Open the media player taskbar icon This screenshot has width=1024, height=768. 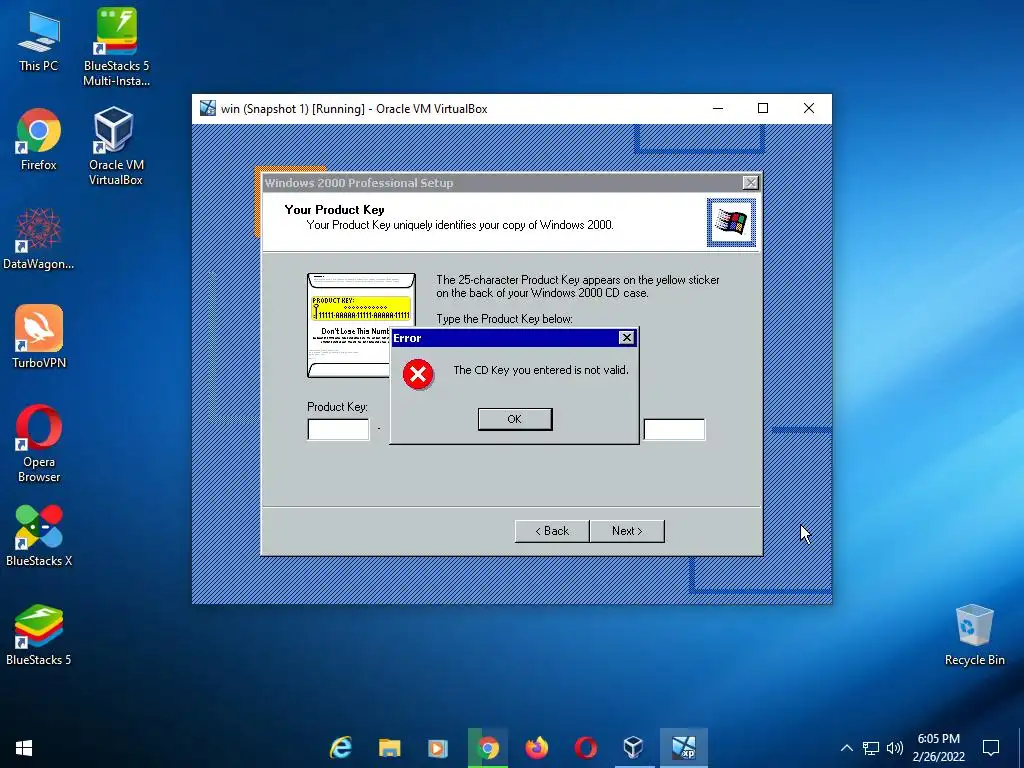point(438,748)
